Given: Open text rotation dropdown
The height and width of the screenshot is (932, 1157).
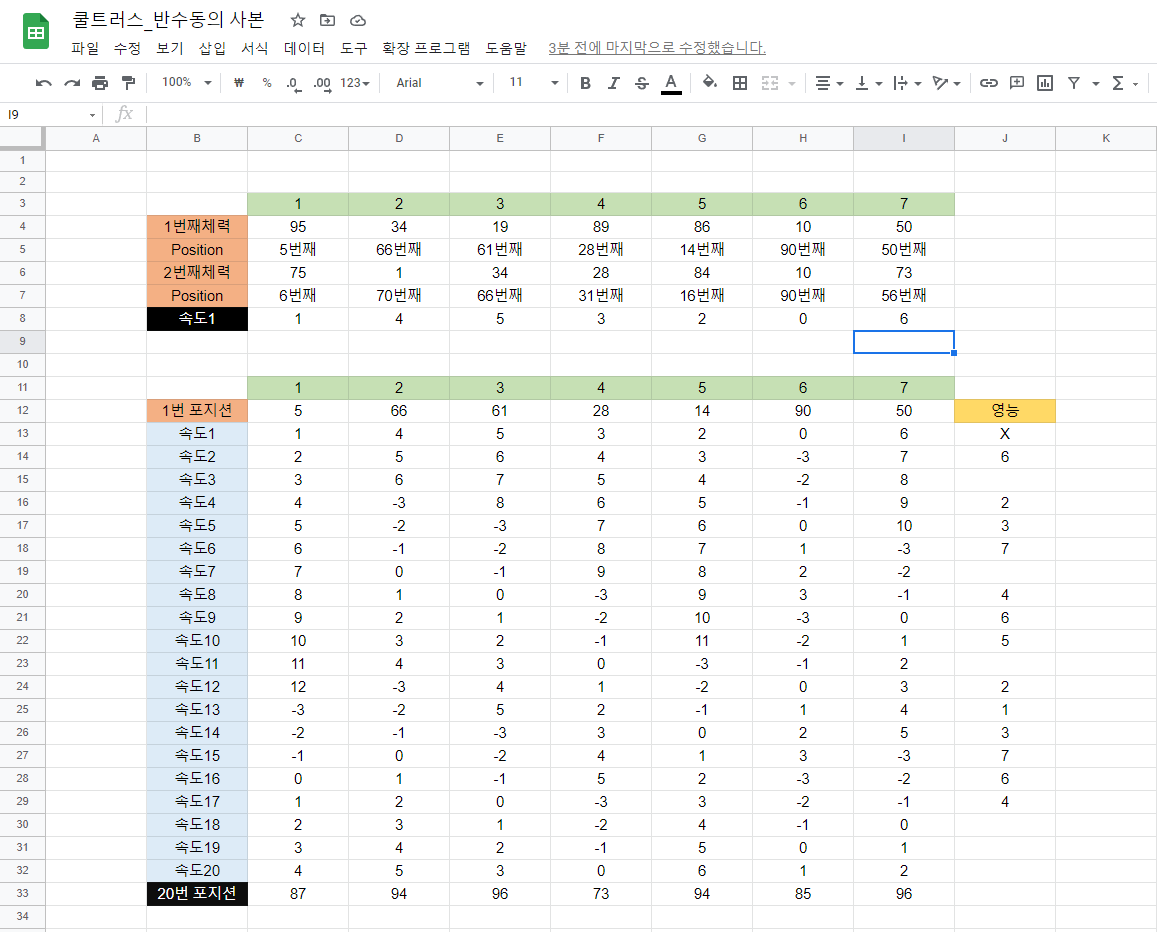Looking at the screenshot, I should click(x=946, y=83).
